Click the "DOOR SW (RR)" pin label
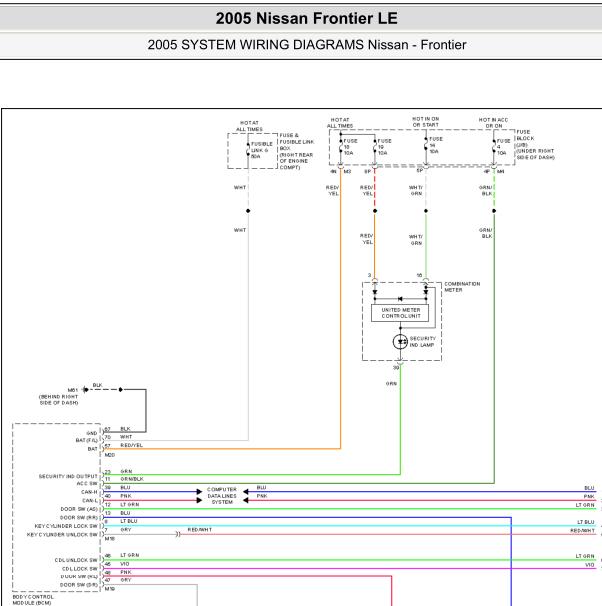Viewport: 602px width, 606px height. pyautogui.click(x=79, y=517)
